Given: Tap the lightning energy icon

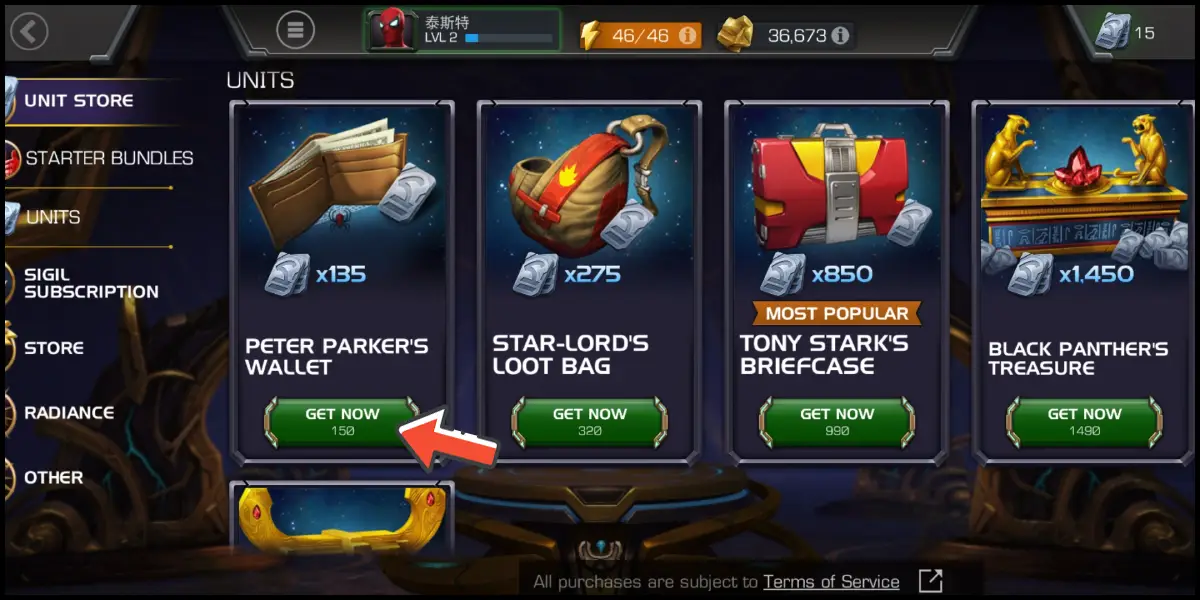Looking at the screenshot, I should point(592,35).
